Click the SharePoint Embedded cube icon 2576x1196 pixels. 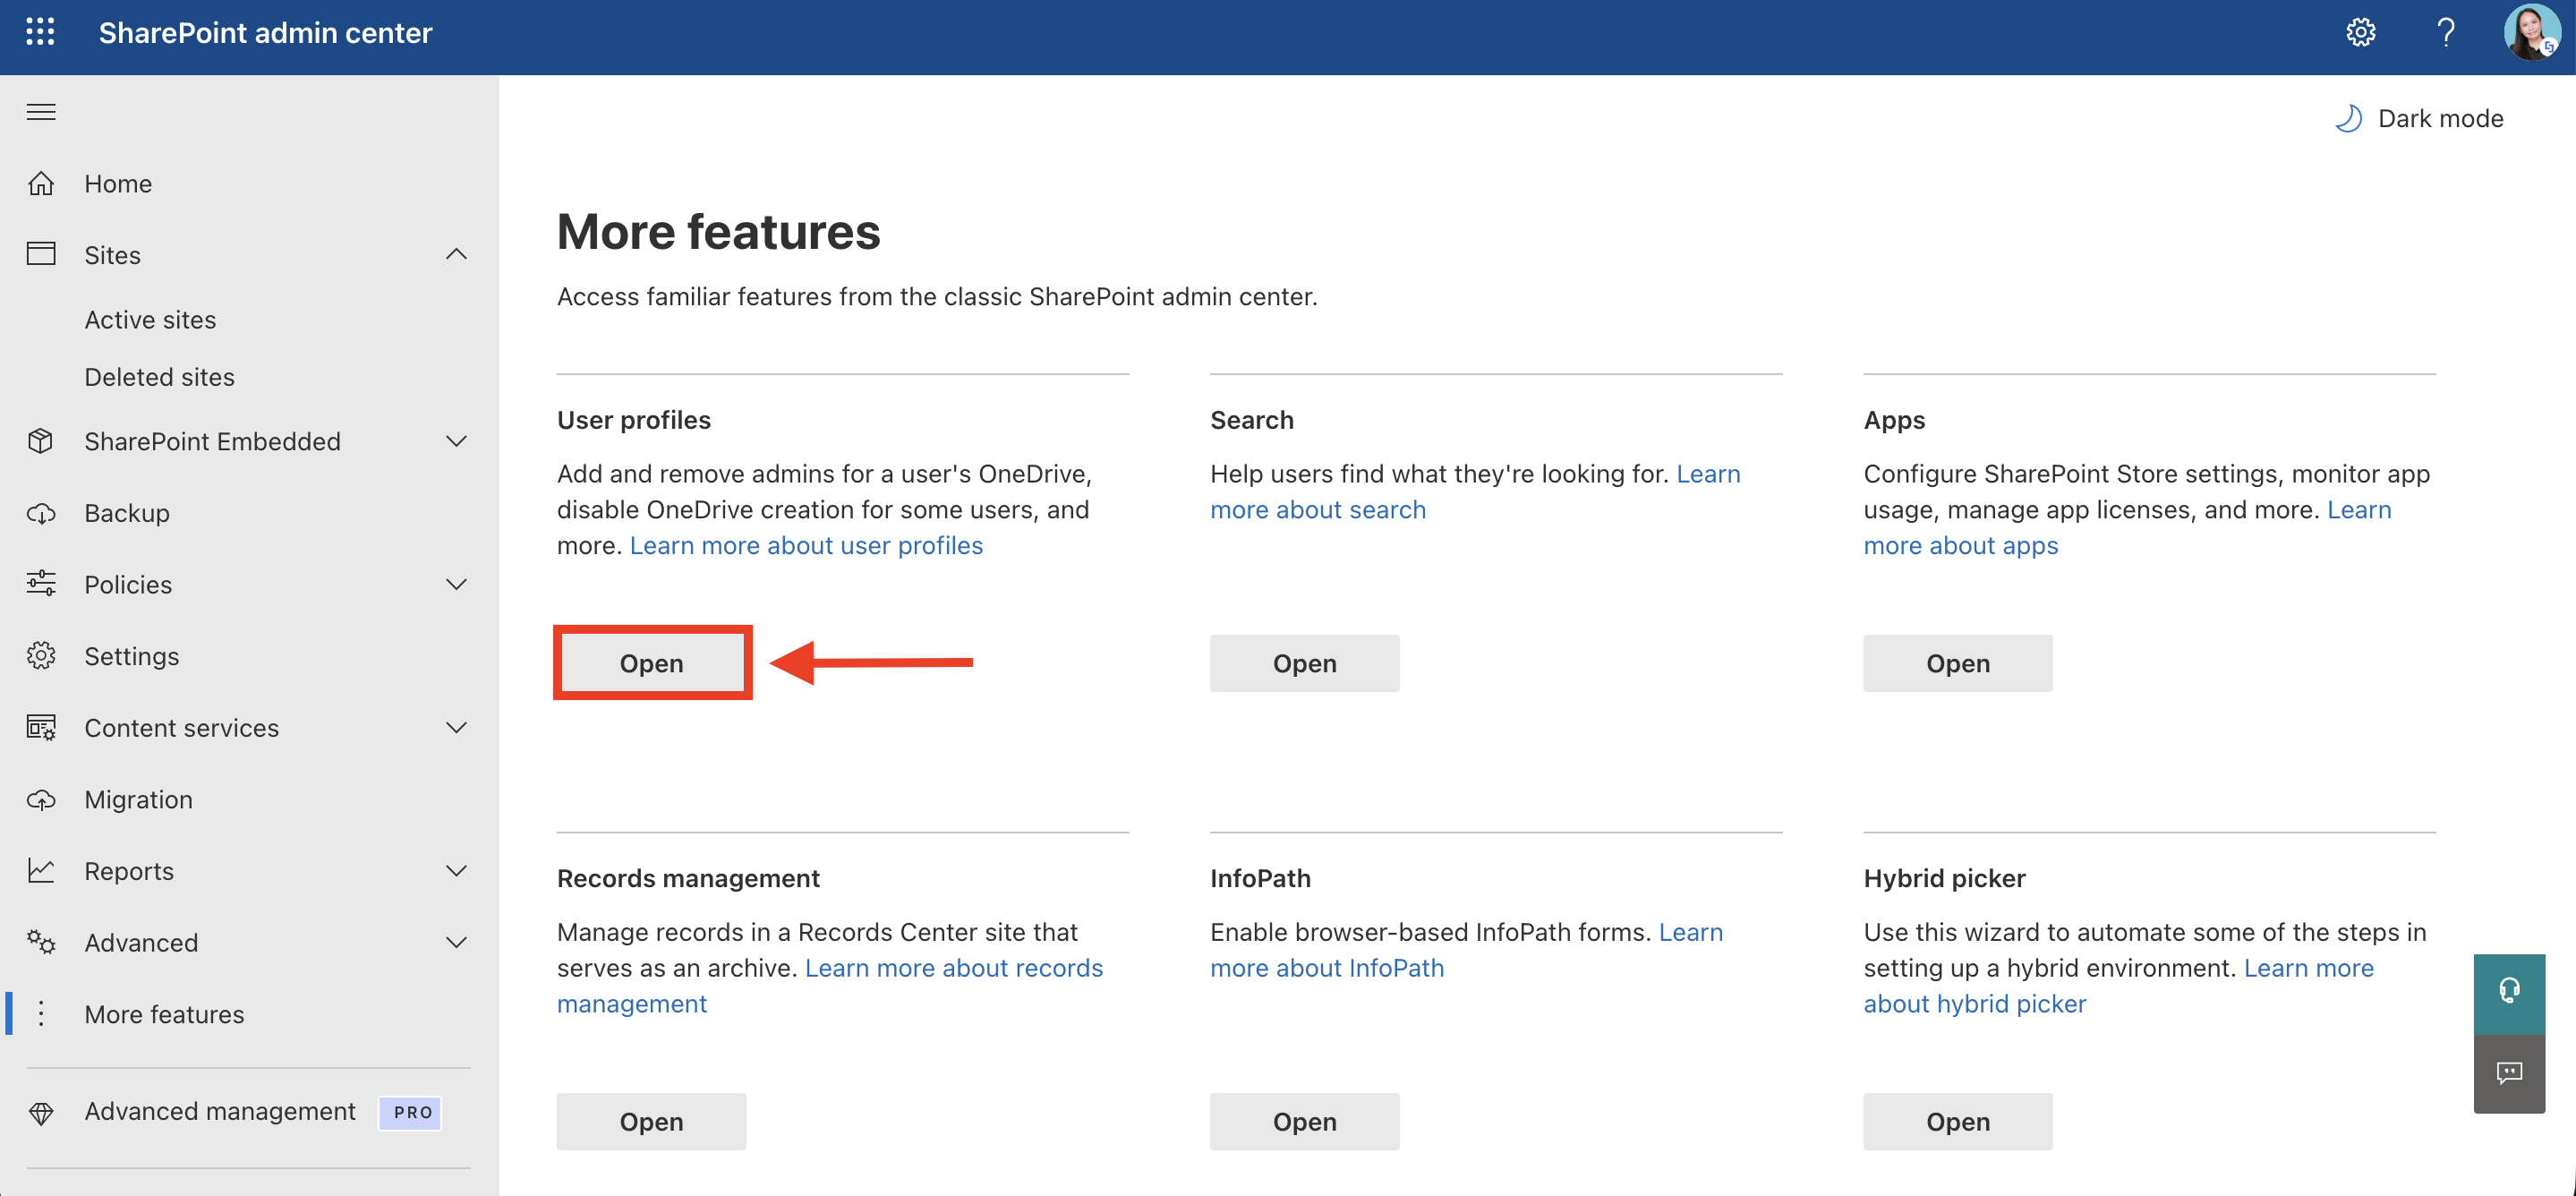click(x=41, y=441)
